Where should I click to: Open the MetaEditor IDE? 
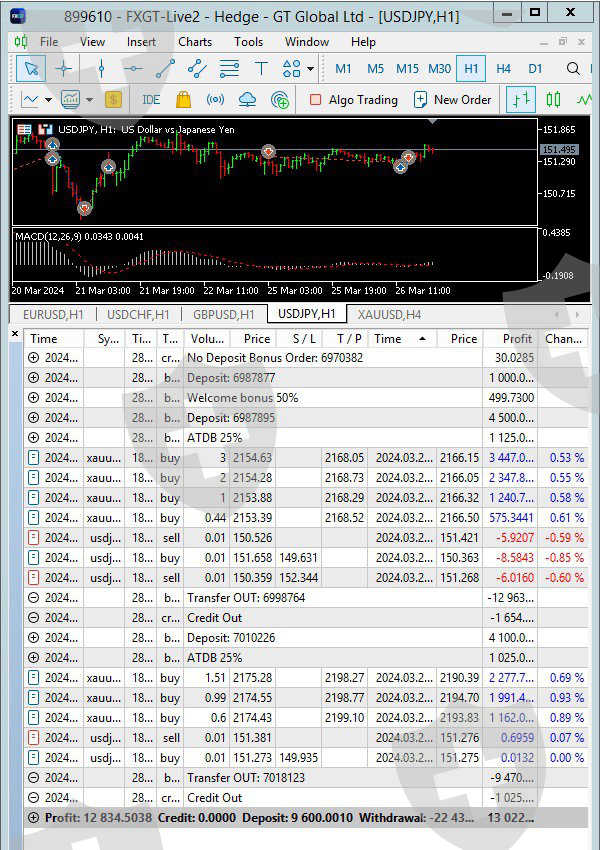(x=151, y=100)
